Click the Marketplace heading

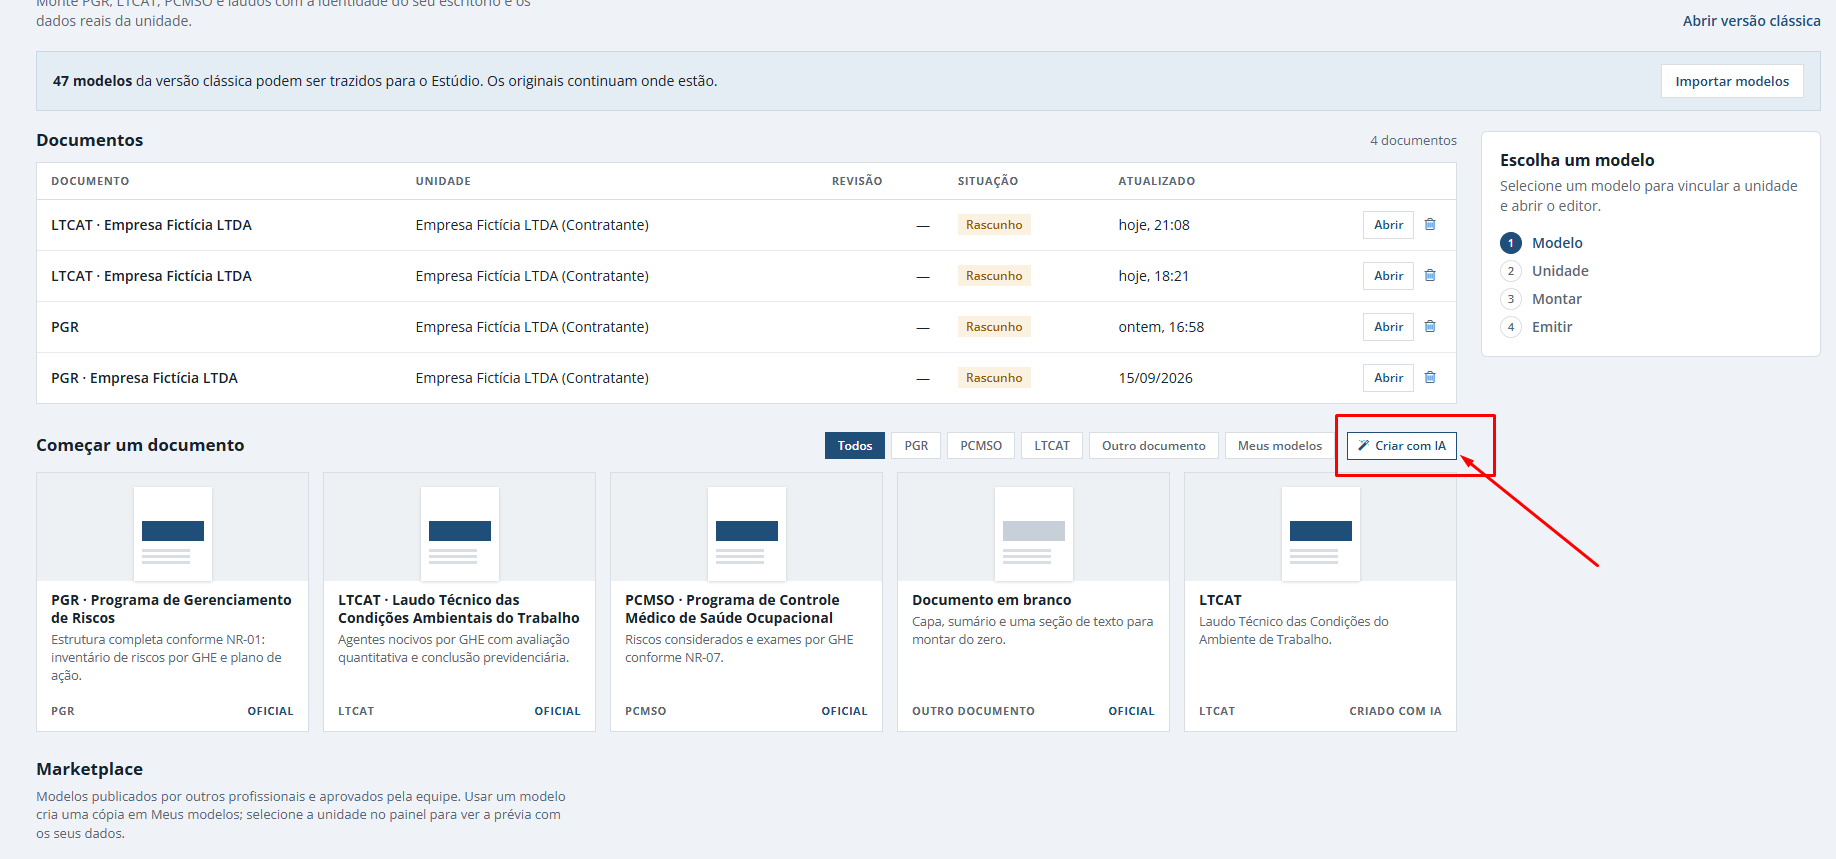[x=90, y=769]
